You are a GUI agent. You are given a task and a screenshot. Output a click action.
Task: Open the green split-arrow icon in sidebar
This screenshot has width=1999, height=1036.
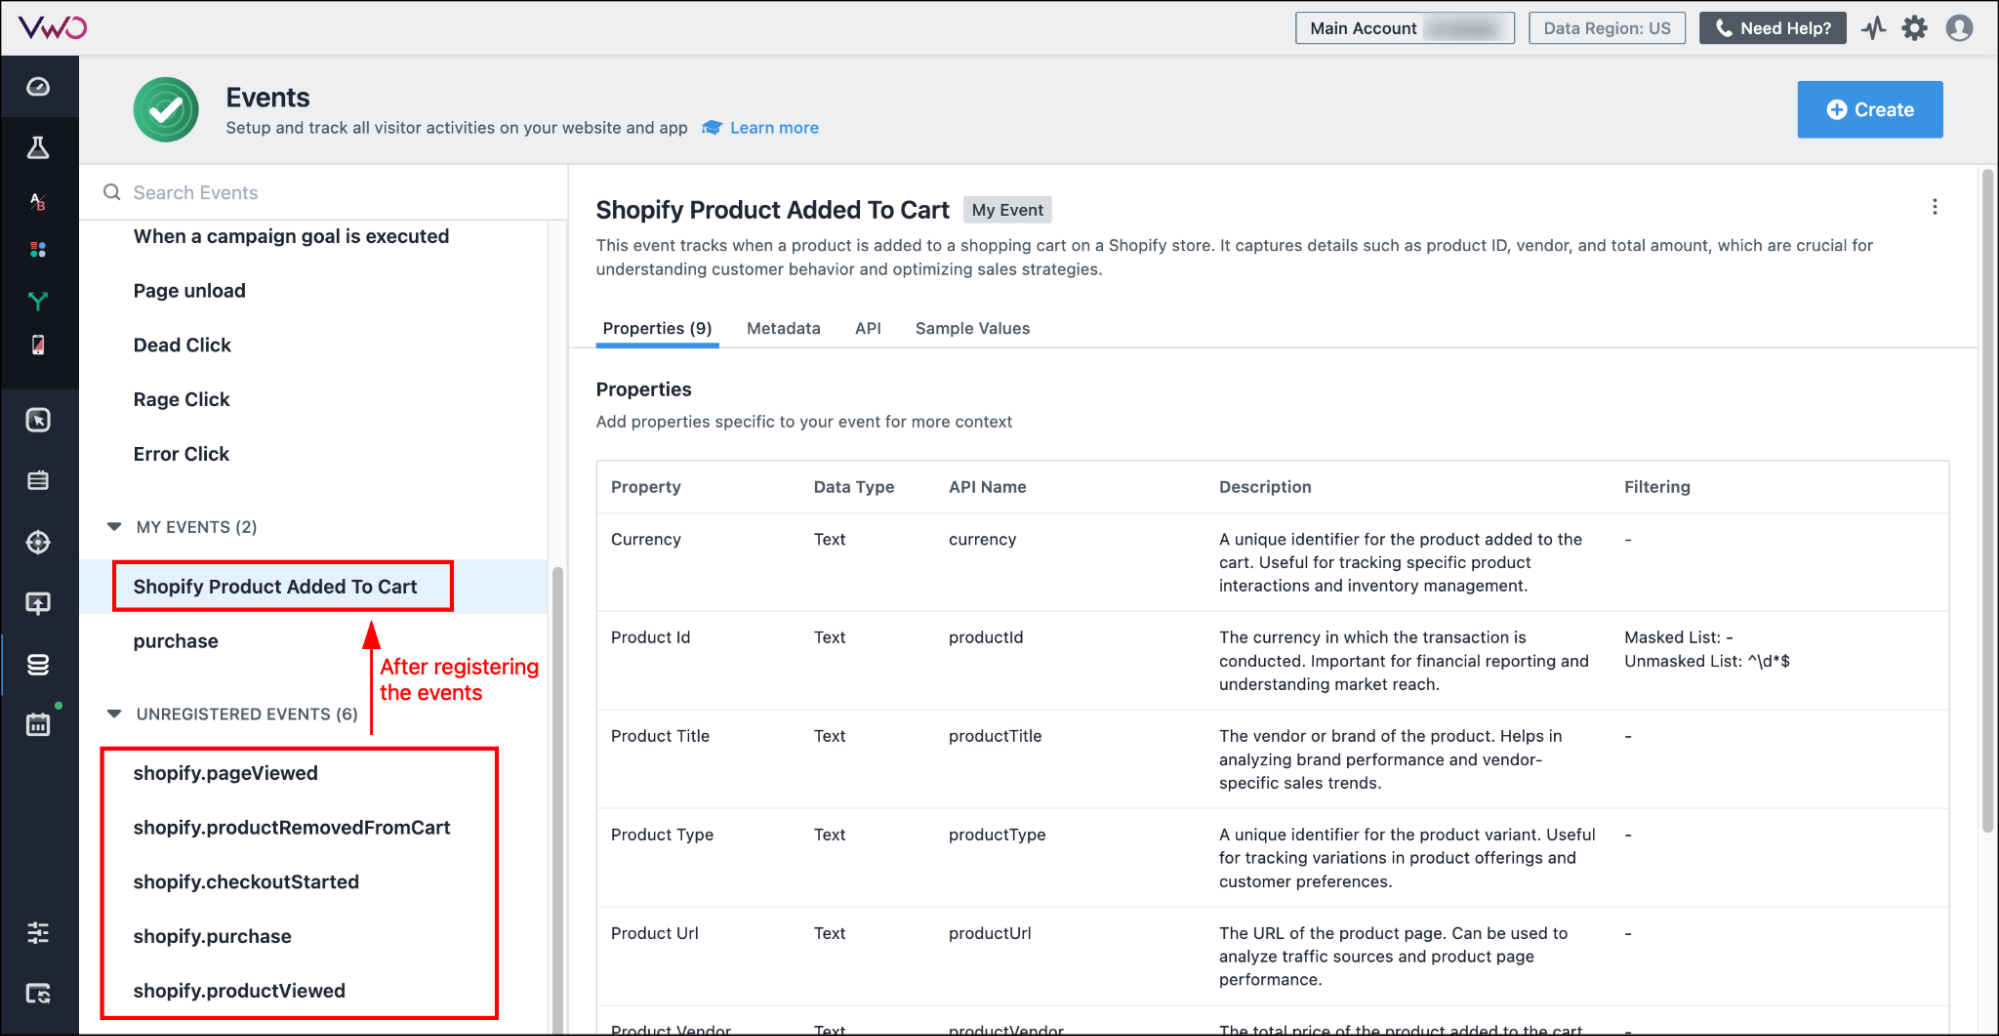(x=38, y=300)
